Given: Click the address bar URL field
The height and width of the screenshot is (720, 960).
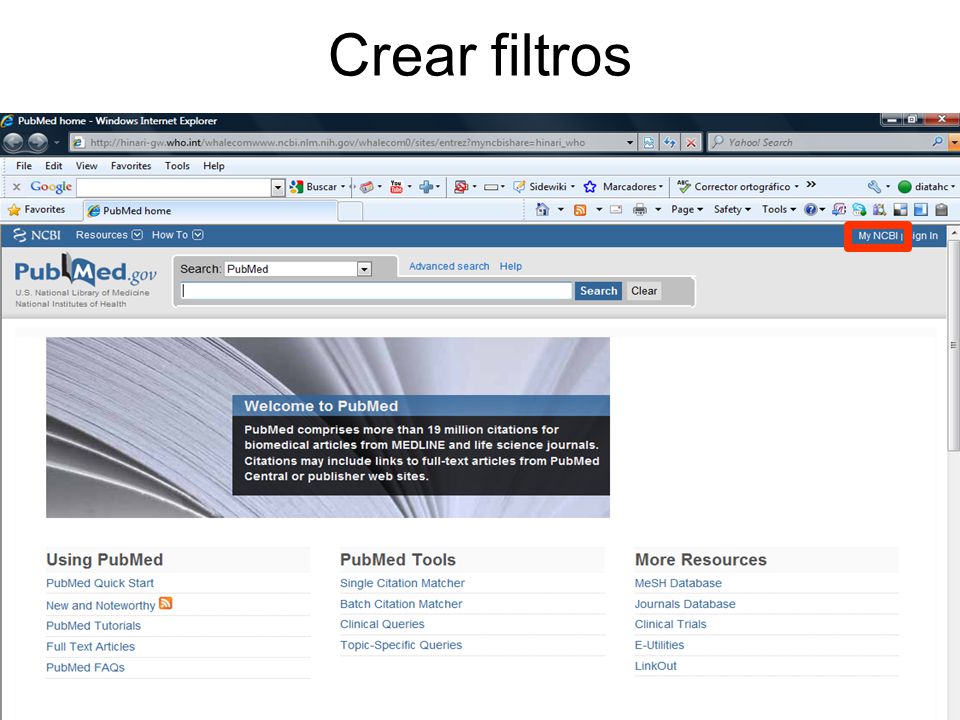Looking at the screenshot, I should 355,143.
